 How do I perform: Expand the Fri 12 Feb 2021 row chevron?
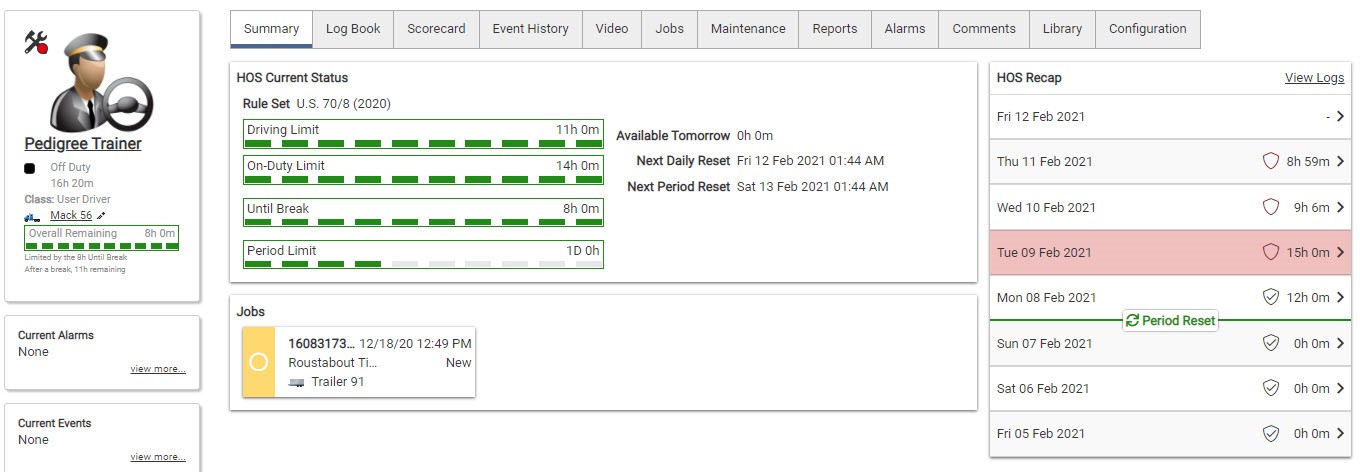click(1340, 117)
